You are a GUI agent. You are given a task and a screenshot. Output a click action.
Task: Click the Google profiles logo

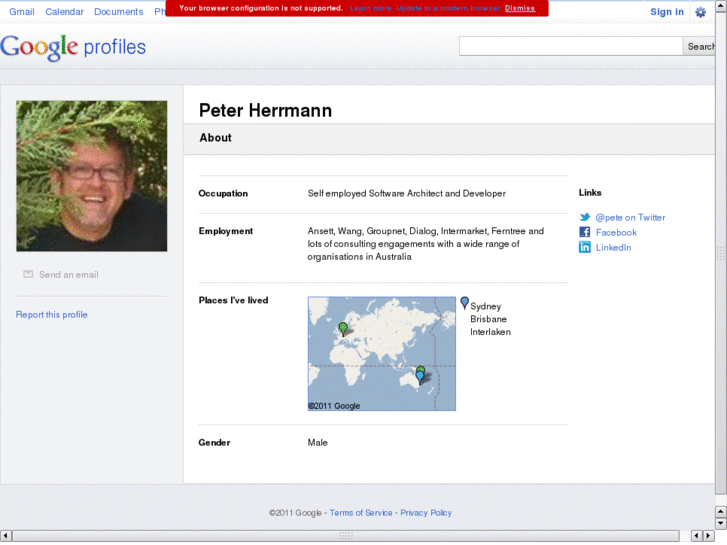(x=73, y=47)
